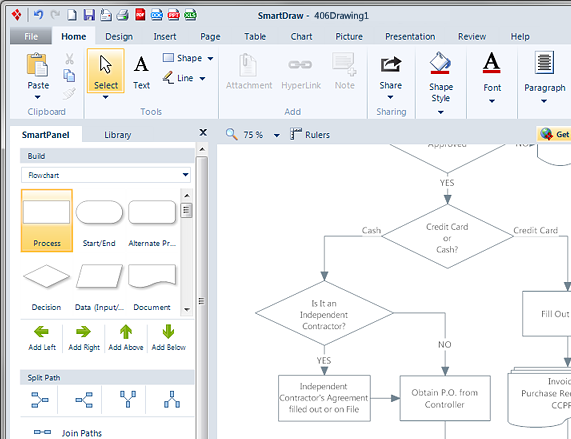Open the Library panel tab

pos(117,135)
